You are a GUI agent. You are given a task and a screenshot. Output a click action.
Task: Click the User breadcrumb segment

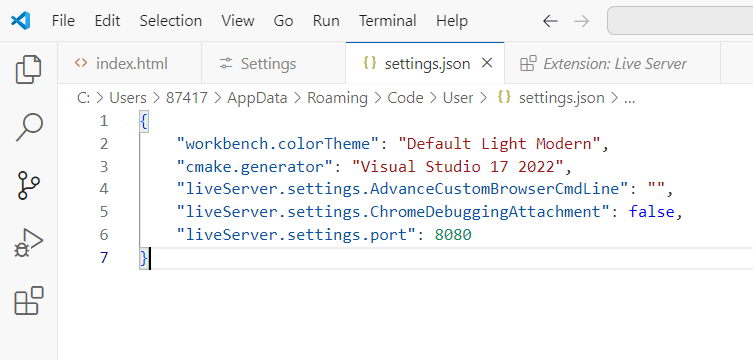pos(458,98)
